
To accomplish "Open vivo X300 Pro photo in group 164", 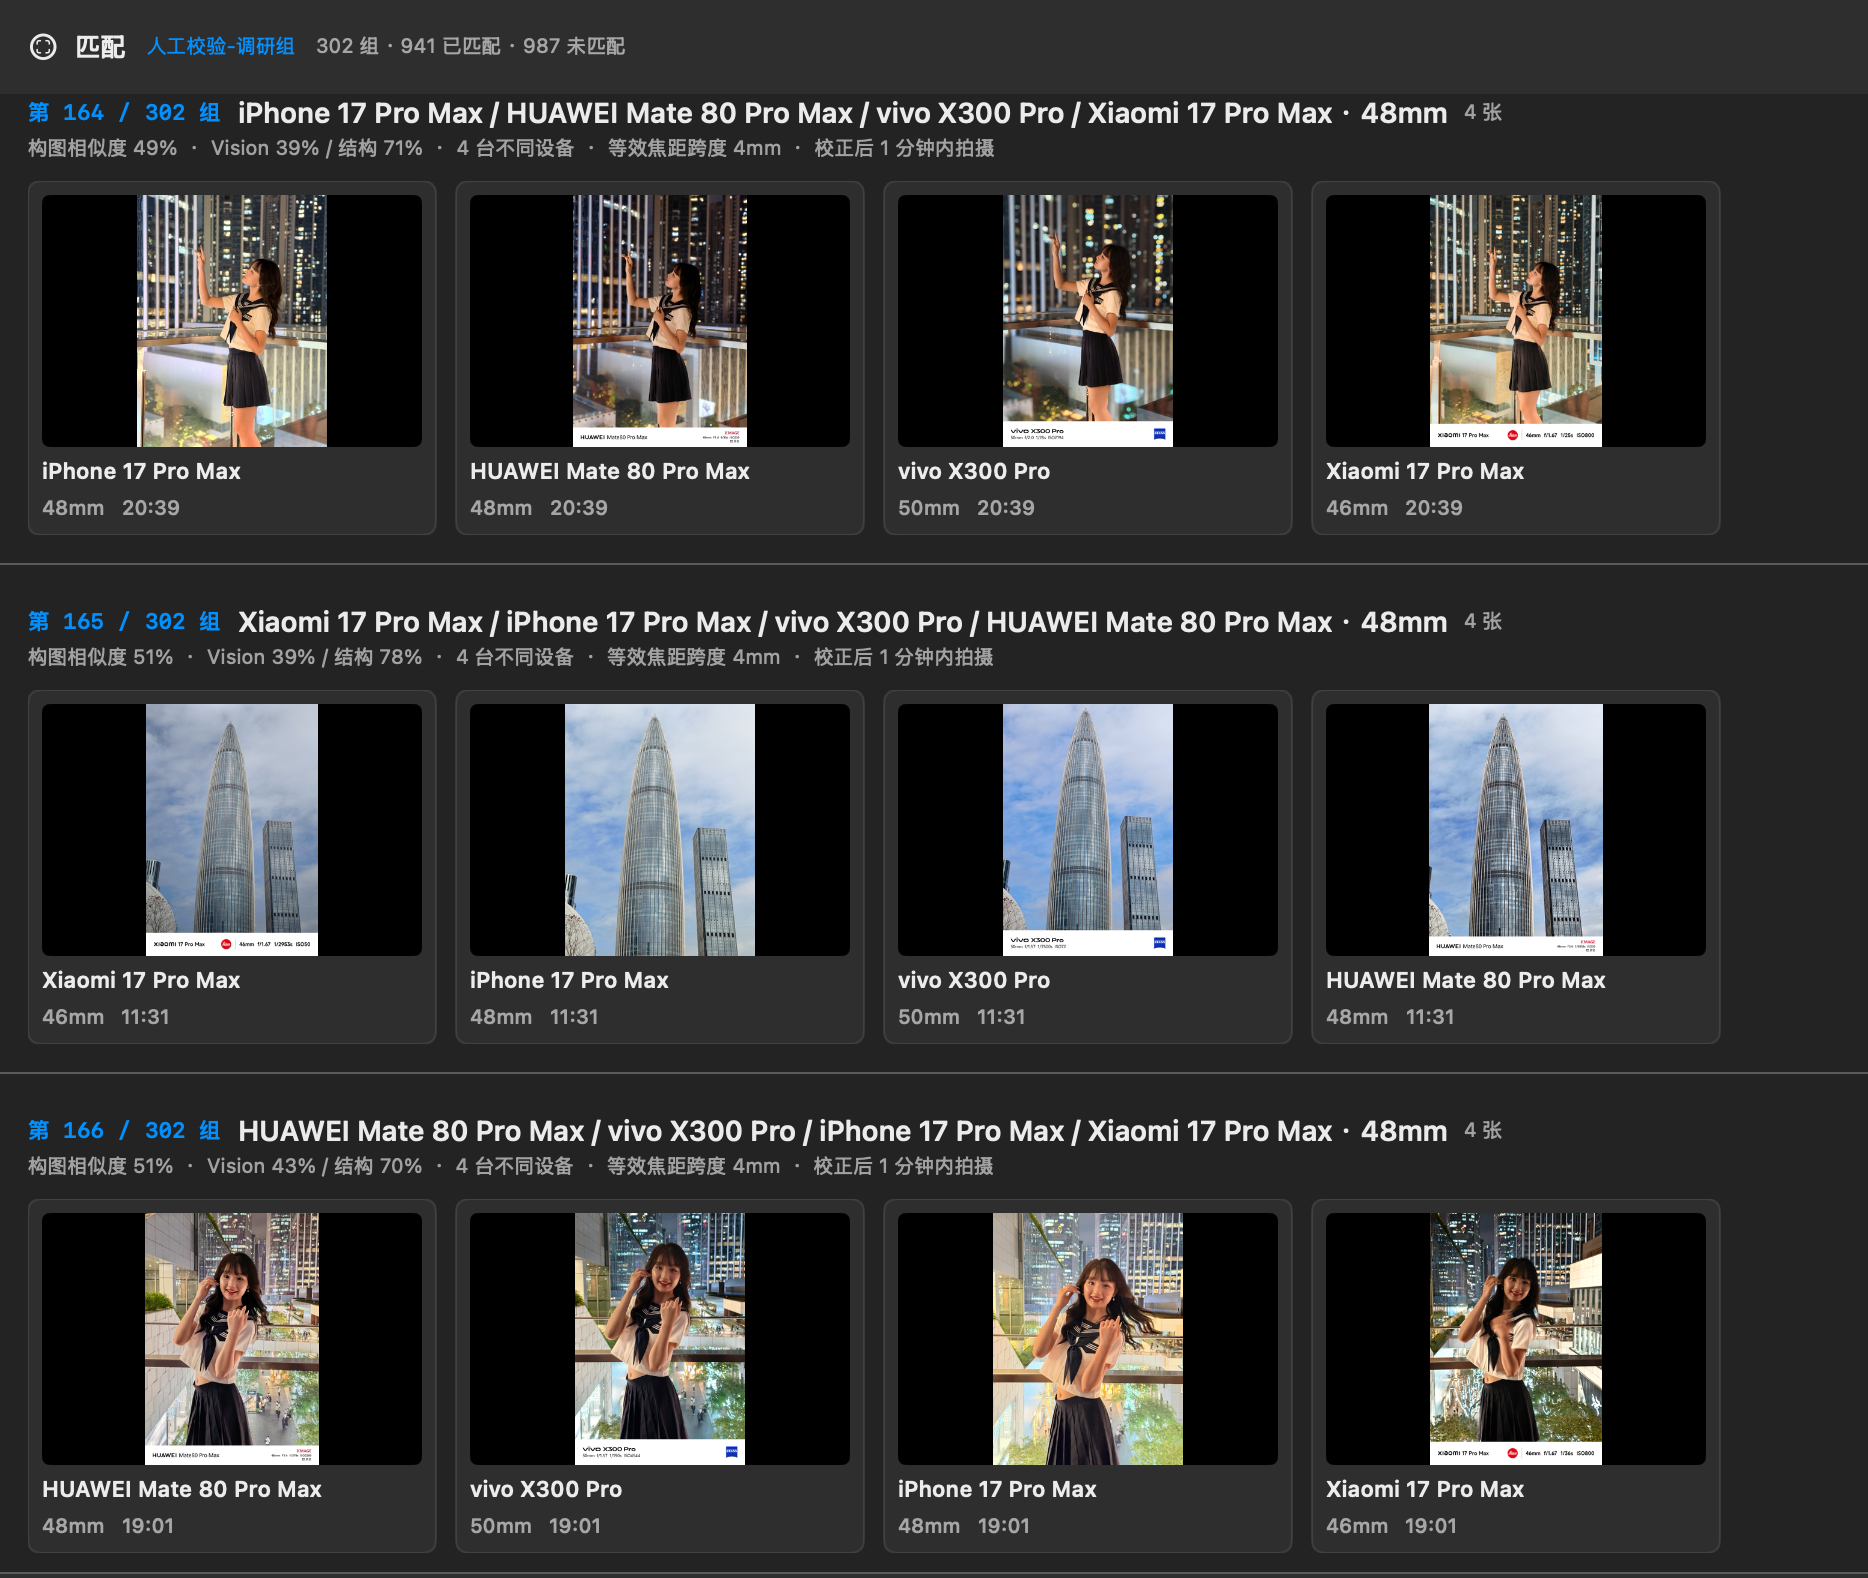I will (1088, 321).
